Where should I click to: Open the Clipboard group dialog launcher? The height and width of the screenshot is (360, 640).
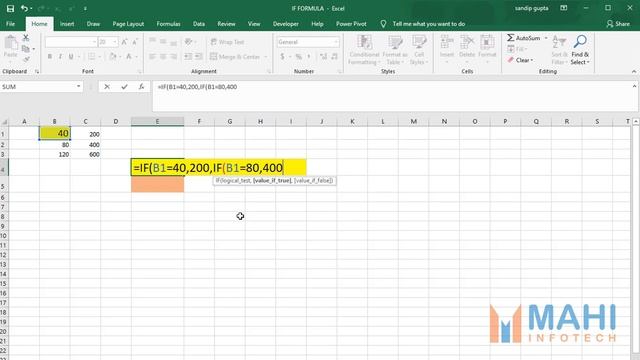tap(37, 72)
